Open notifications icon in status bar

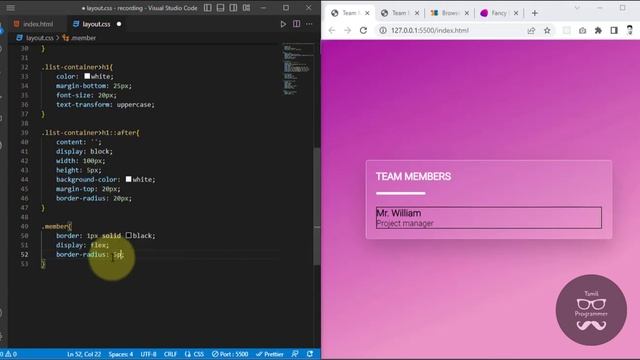(310, 354)
